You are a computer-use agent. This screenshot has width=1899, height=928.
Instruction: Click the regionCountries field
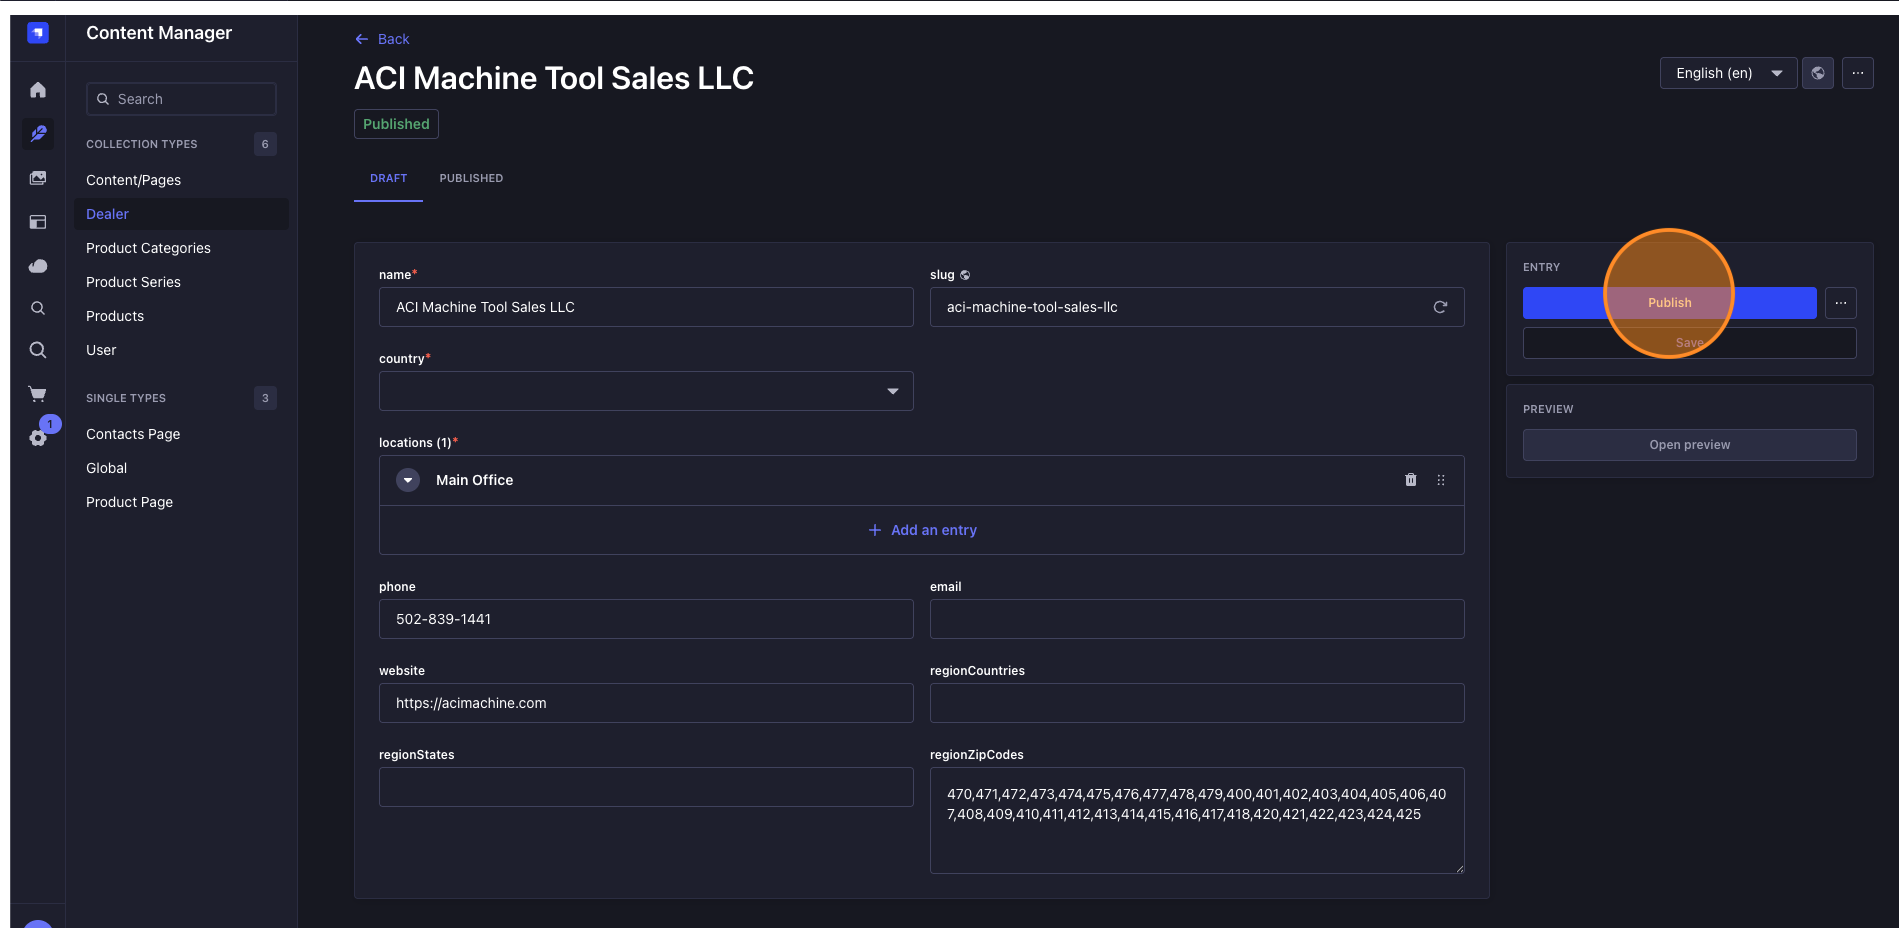pos(1197,703)
